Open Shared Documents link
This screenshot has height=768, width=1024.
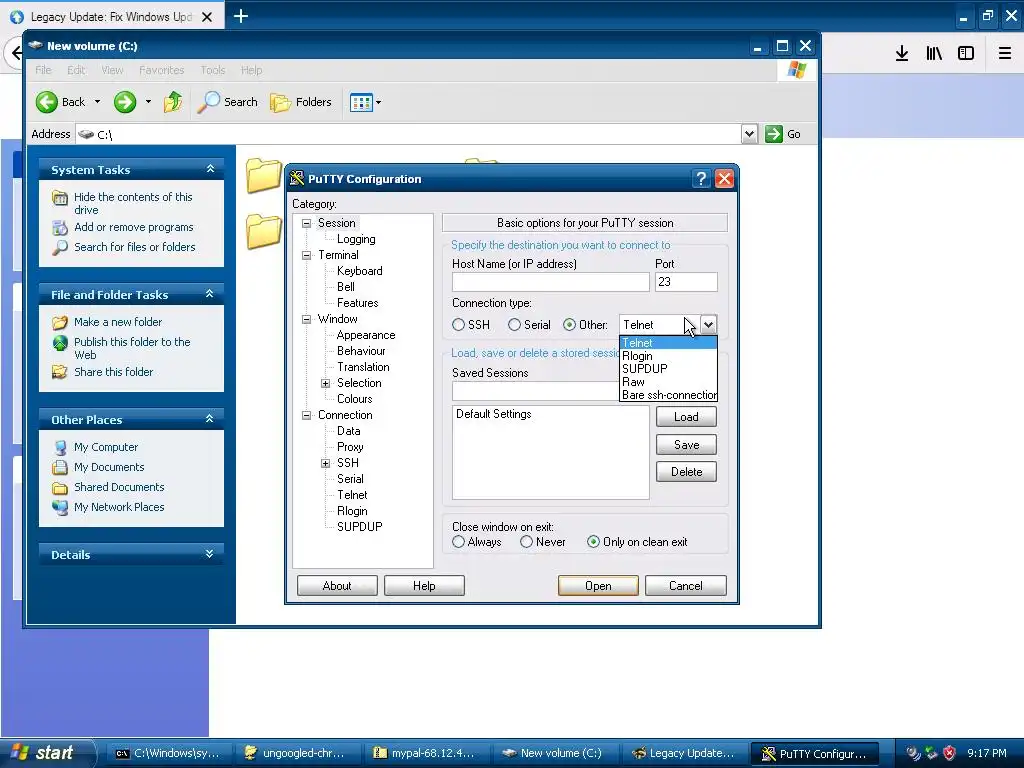[119, 487]
